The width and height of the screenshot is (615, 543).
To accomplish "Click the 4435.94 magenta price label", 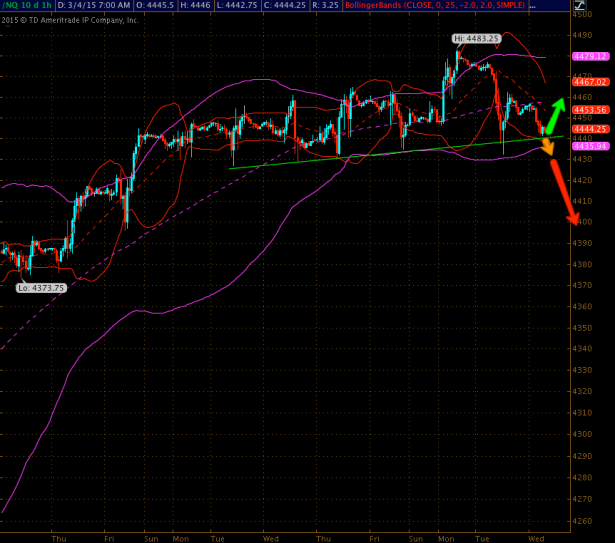I will [584, 146].
